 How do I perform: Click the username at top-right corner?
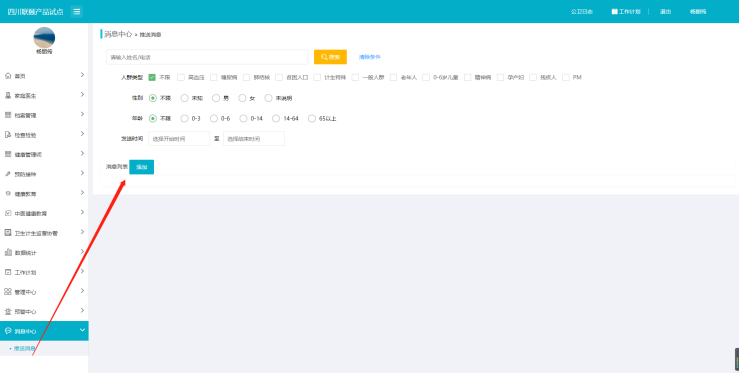coord(698,12)
